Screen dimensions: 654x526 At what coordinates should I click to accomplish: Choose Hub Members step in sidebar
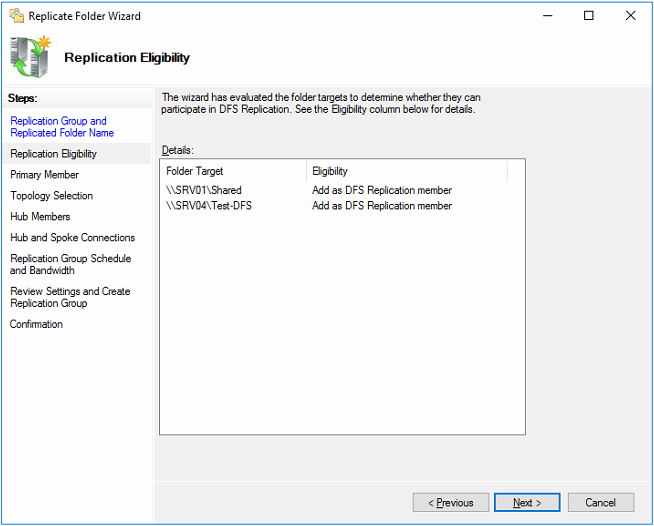point(40,217)
